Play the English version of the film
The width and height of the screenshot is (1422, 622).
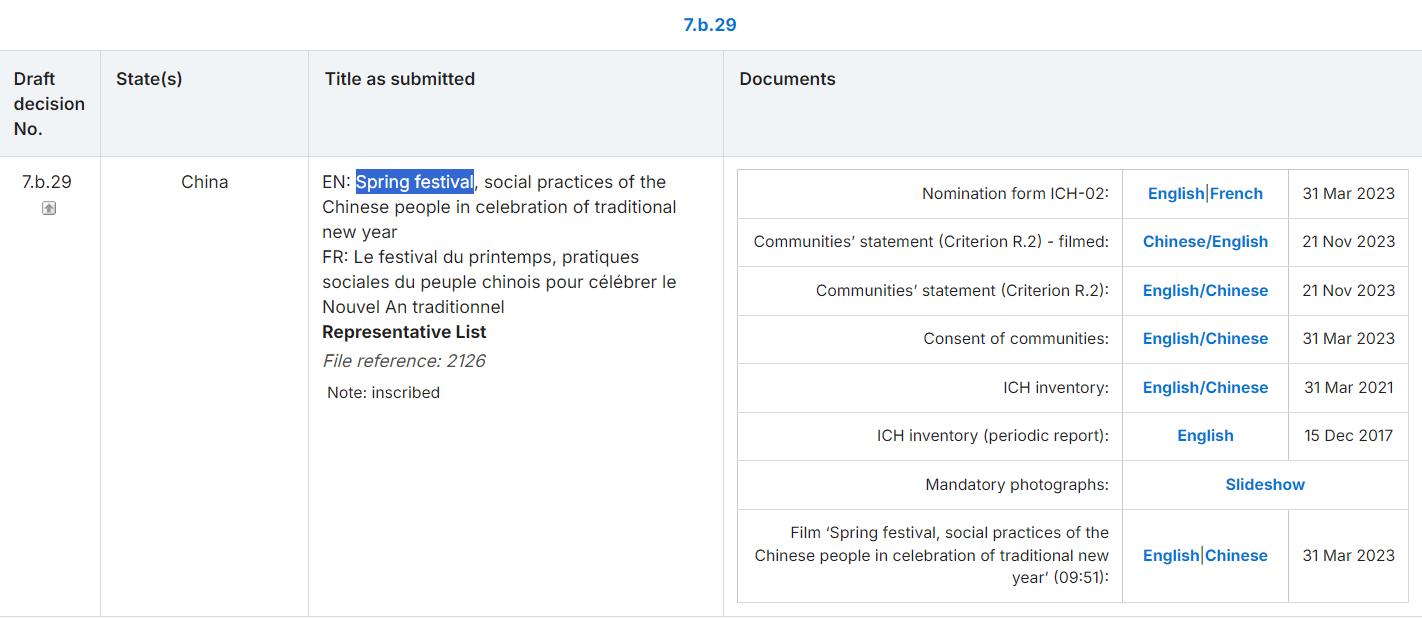pos(1171,556)
